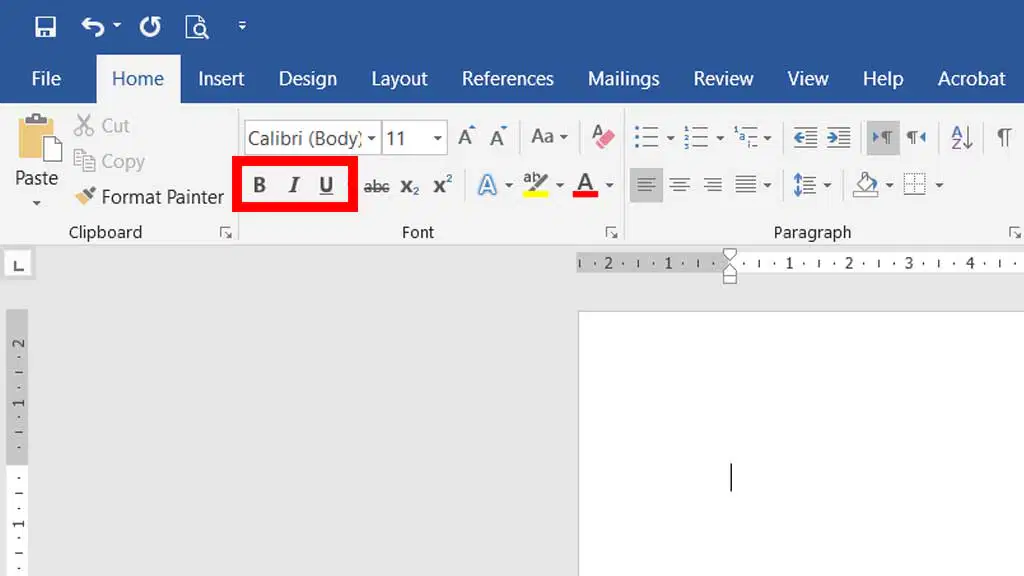Screen dimensions: 1024x576
Task: Click the Save icon in Quick Access Toolbar
Action: (x=45, y=27)
